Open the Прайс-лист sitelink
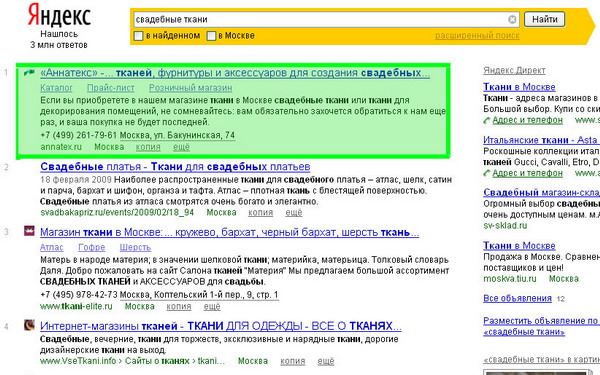This screenshot has height=375, width=600. pos(111,88)
